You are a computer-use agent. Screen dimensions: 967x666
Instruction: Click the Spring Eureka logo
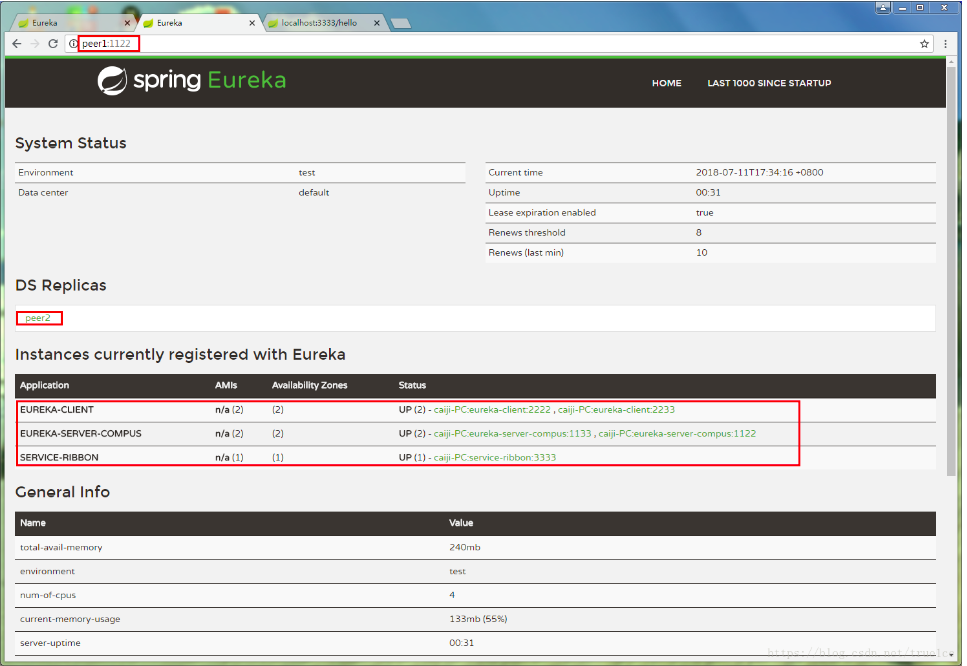tap(192, 81)
